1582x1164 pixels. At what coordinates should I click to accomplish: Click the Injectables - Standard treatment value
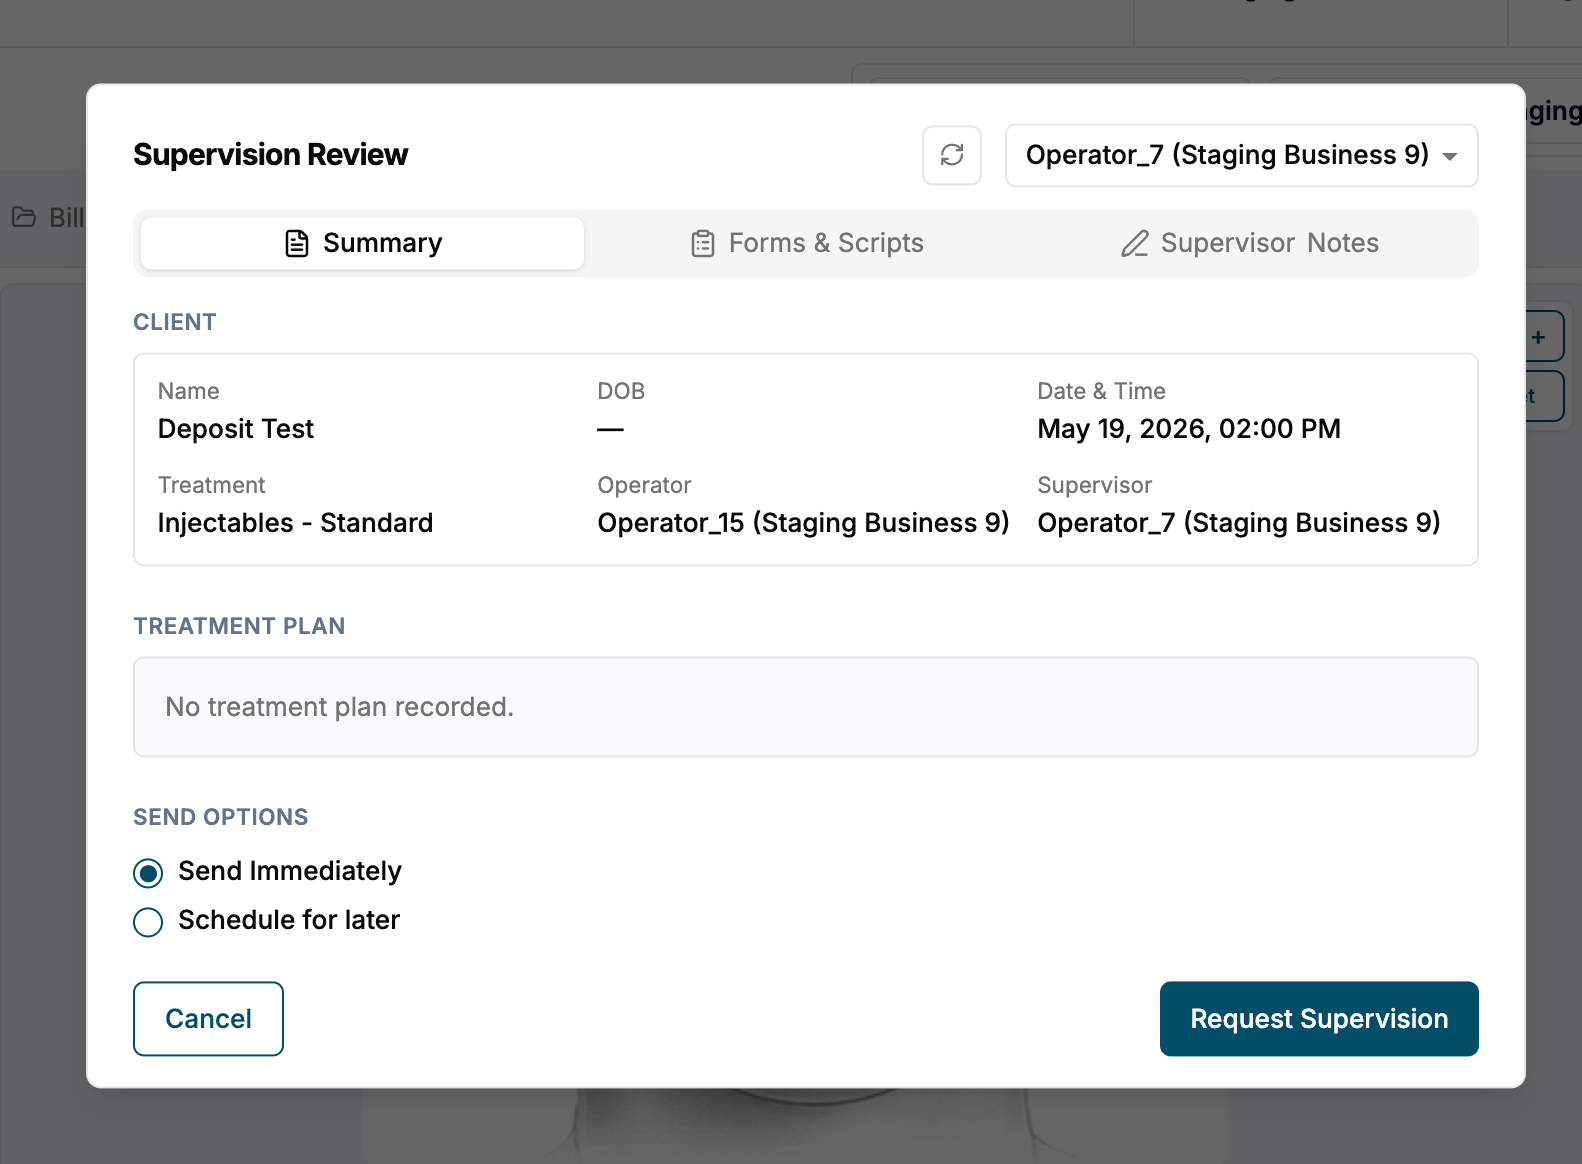pos(295,523)
